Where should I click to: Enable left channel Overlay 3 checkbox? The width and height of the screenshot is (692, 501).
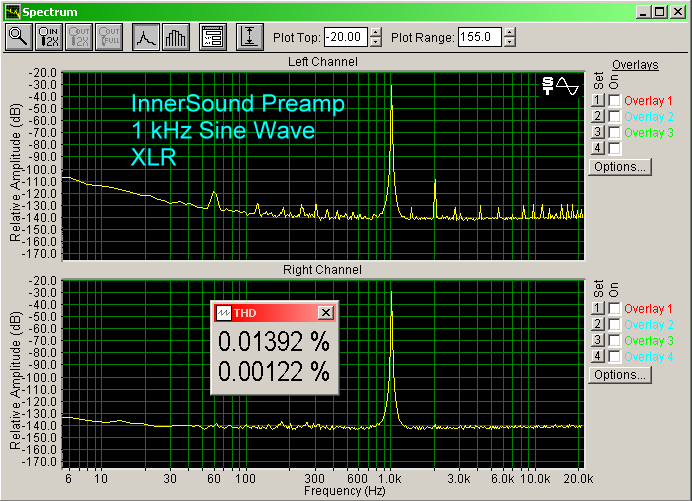[x=614, y=132]
